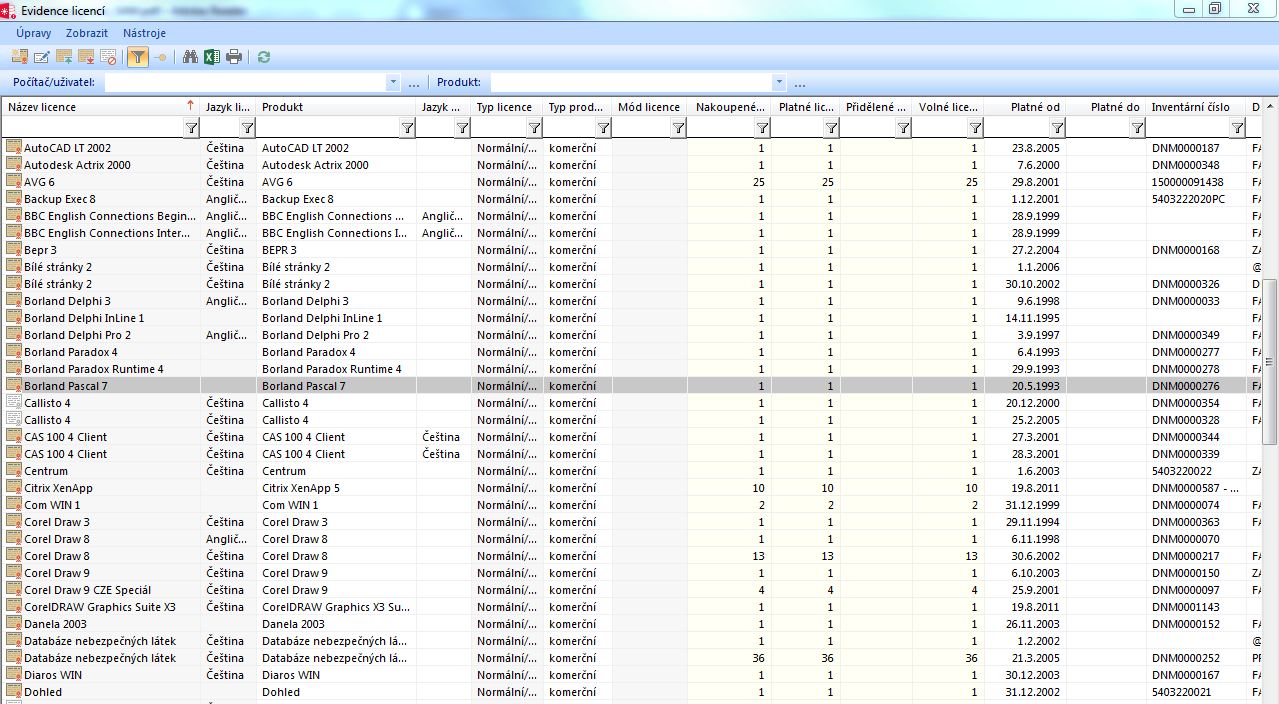Select the AVG 6 license name
This screenshot has width=1279, height=704.
tap(39, 182)
